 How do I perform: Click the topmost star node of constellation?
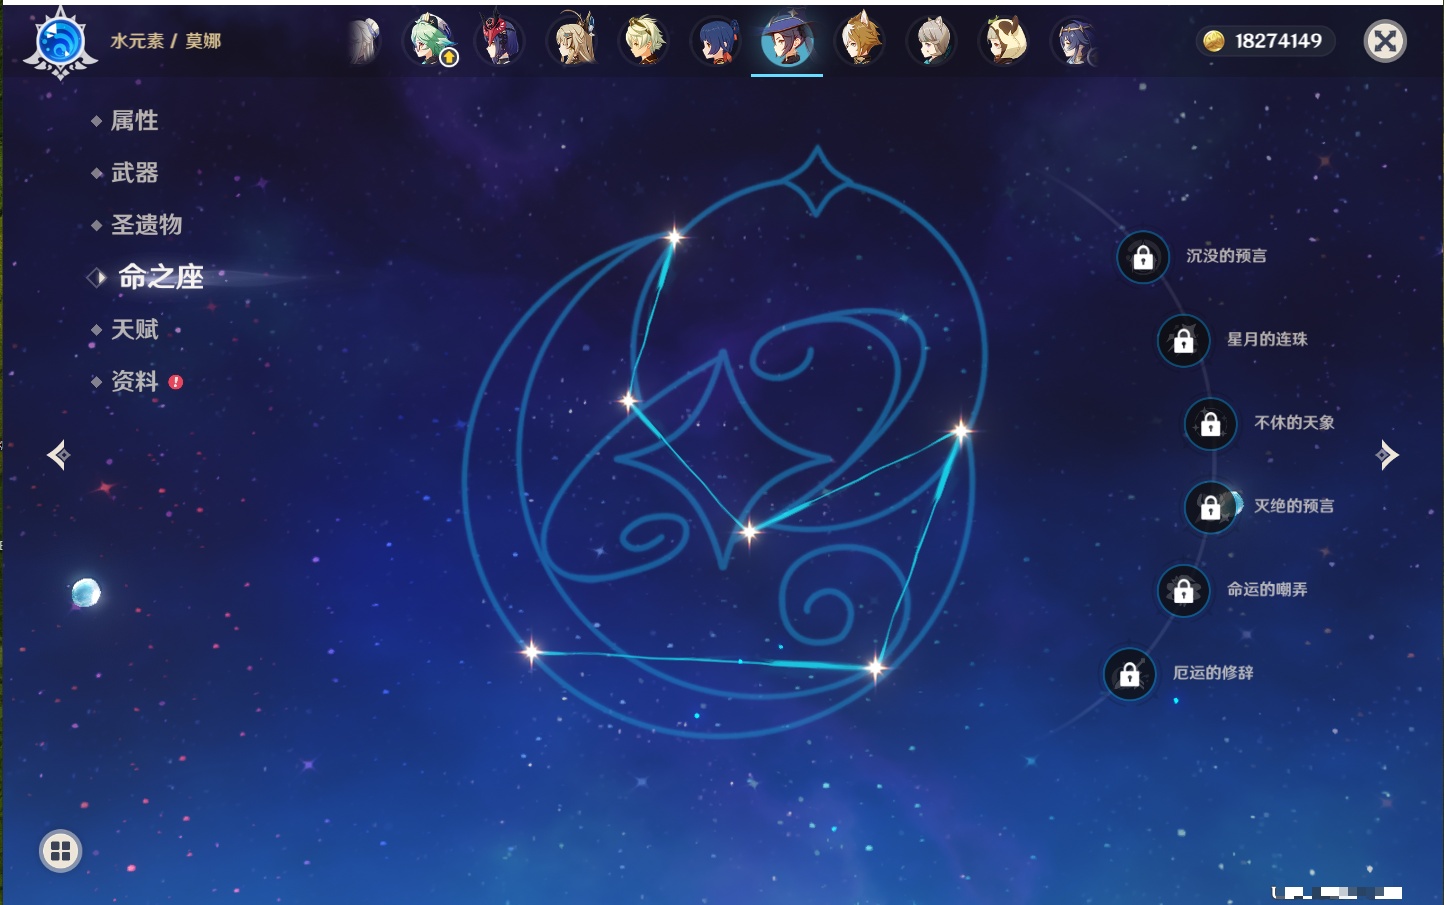pos(674,237)
